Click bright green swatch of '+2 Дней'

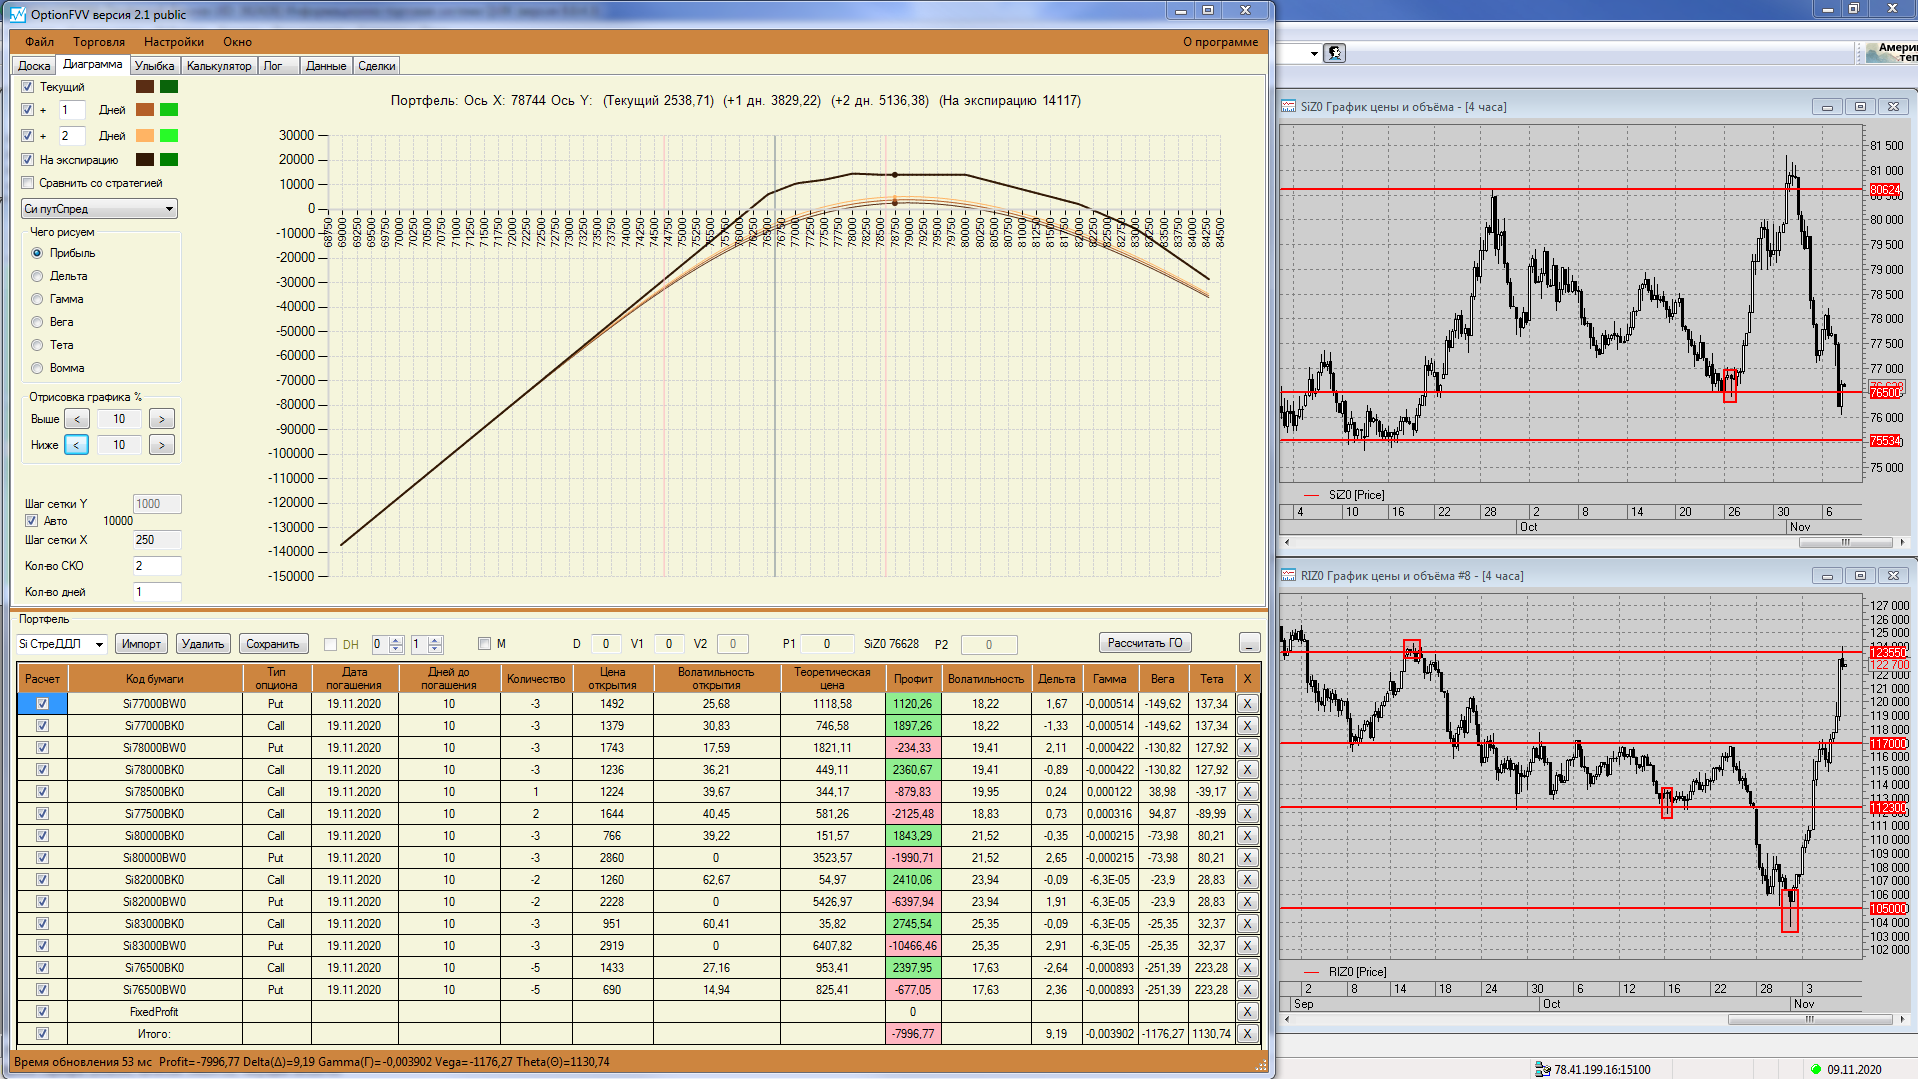[x=169, y=136]
